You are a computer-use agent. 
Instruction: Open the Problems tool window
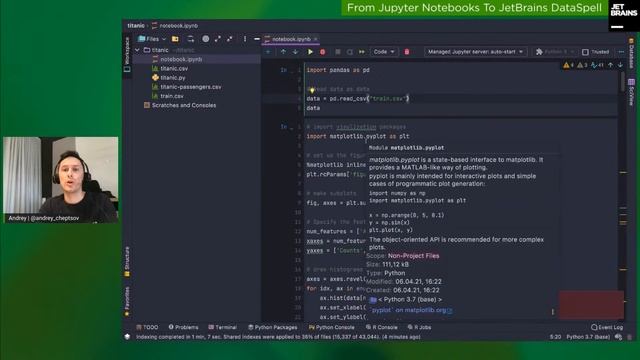tap(183, 327)
